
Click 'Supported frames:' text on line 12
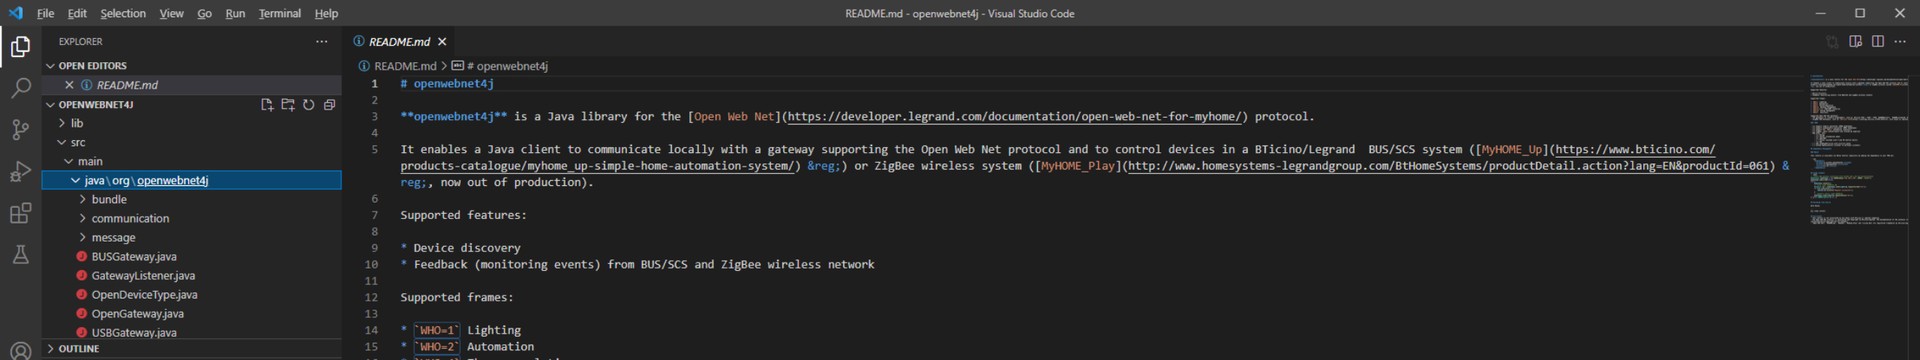457,297
